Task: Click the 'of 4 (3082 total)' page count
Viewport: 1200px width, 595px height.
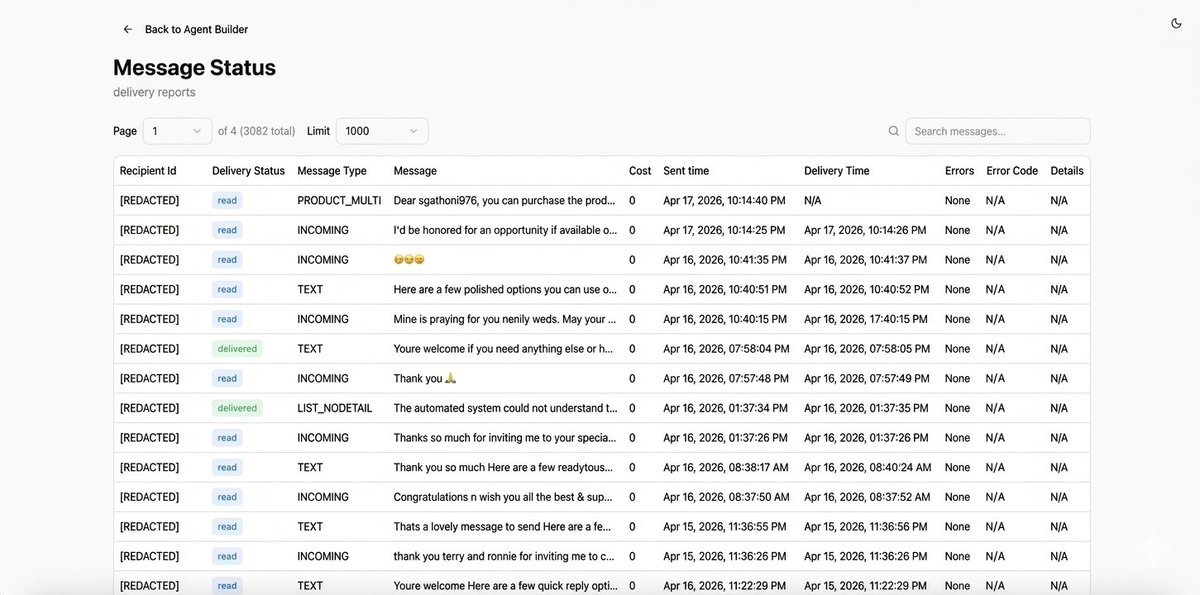Action: (x=257, y=131)
